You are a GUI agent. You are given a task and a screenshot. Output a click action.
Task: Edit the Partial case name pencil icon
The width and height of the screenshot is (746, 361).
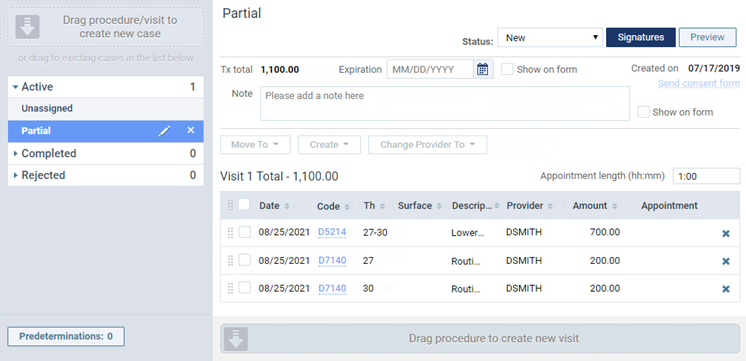pyautogui.click(x=164, y=131)
